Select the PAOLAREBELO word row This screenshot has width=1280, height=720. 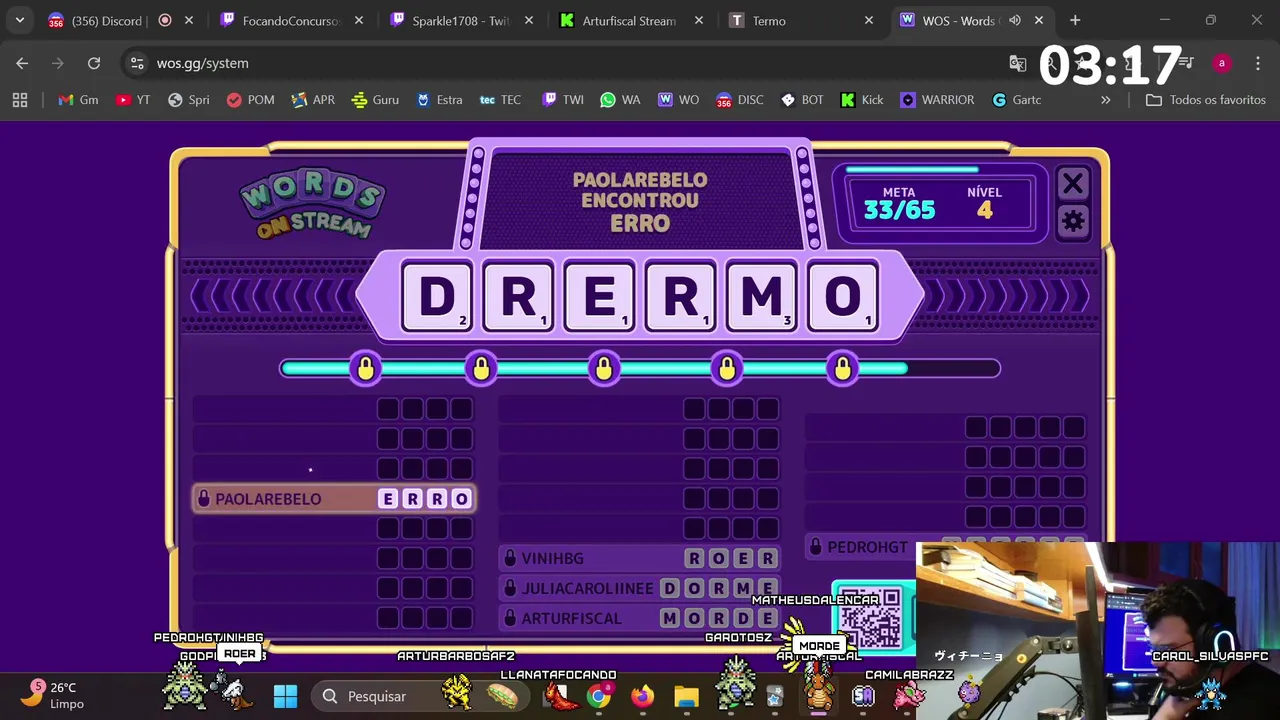333,499
